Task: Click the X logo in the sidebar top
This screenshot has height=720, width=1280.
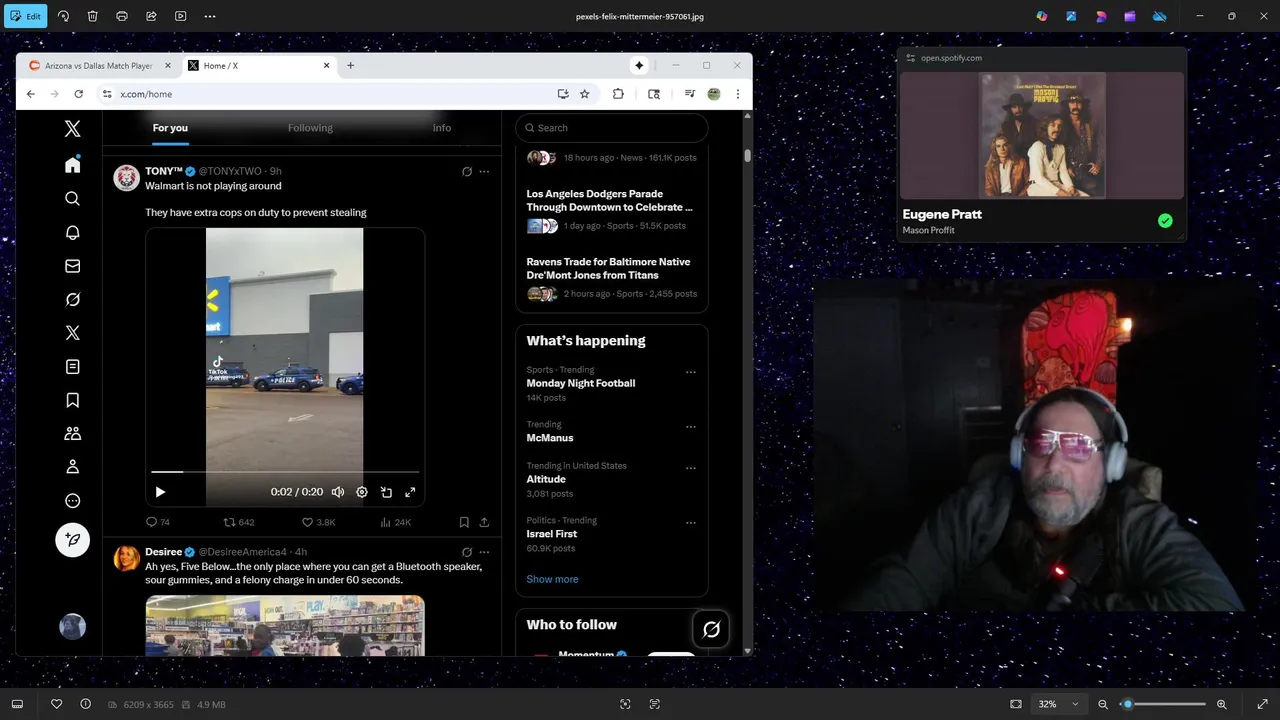Action: tap(72, 129)
